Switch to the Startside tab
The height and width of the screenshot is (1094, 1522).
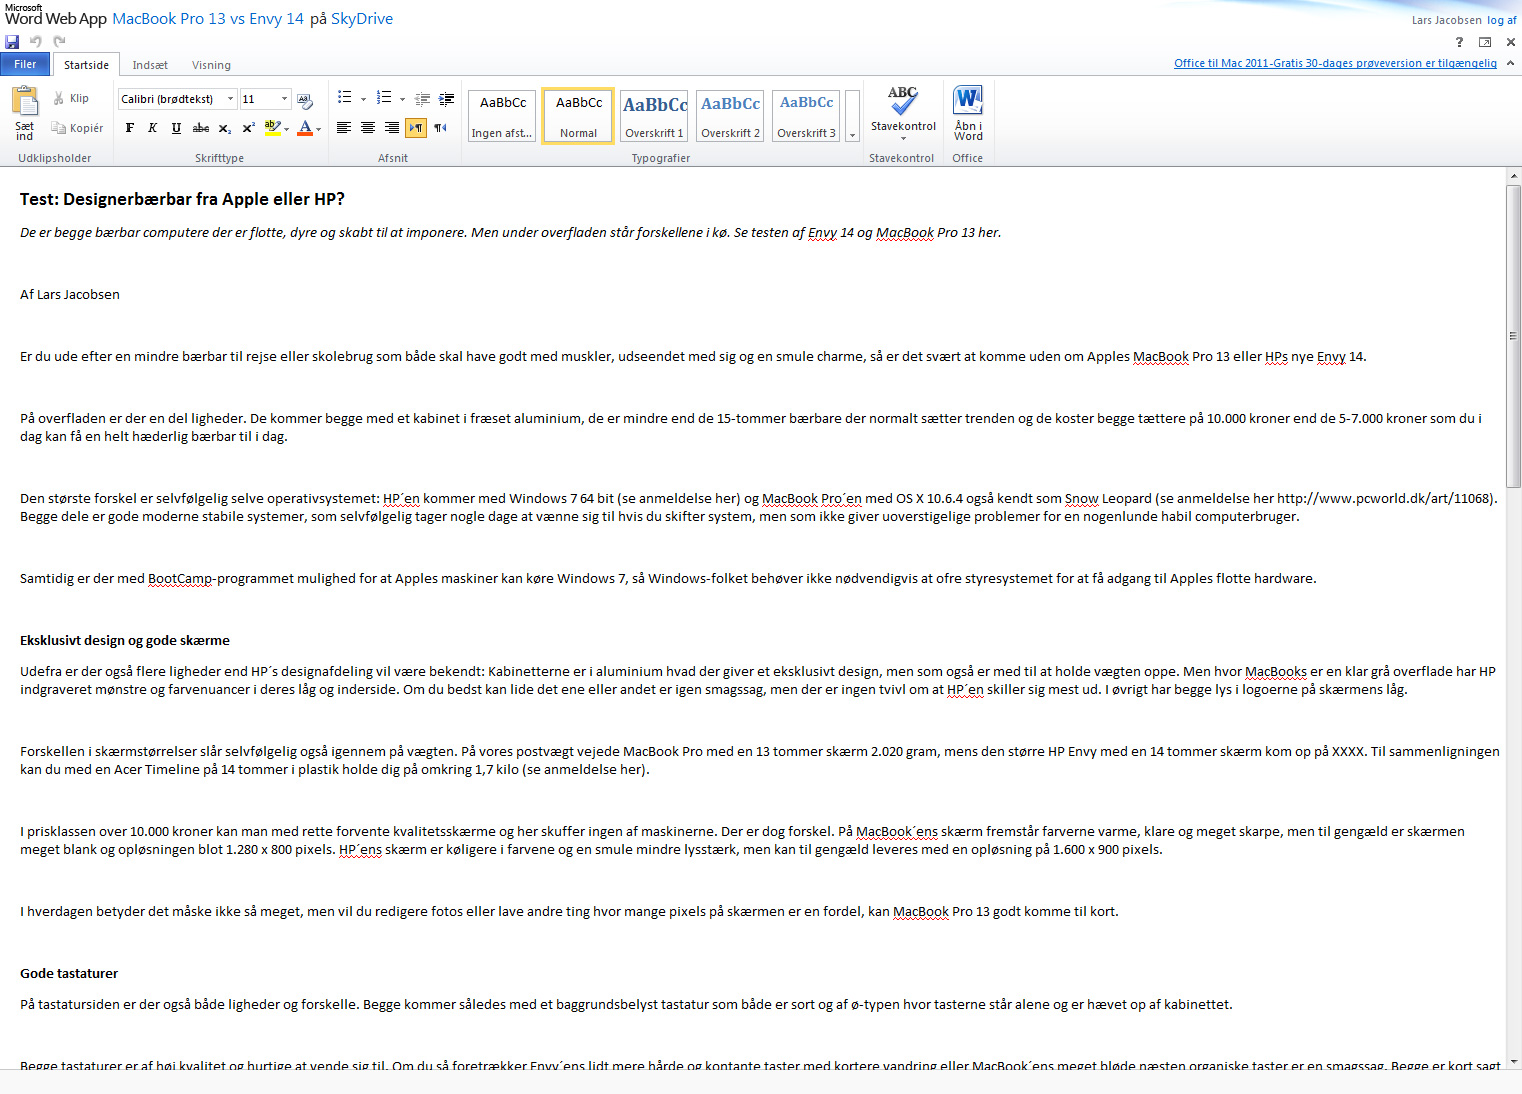coord(86,65)
